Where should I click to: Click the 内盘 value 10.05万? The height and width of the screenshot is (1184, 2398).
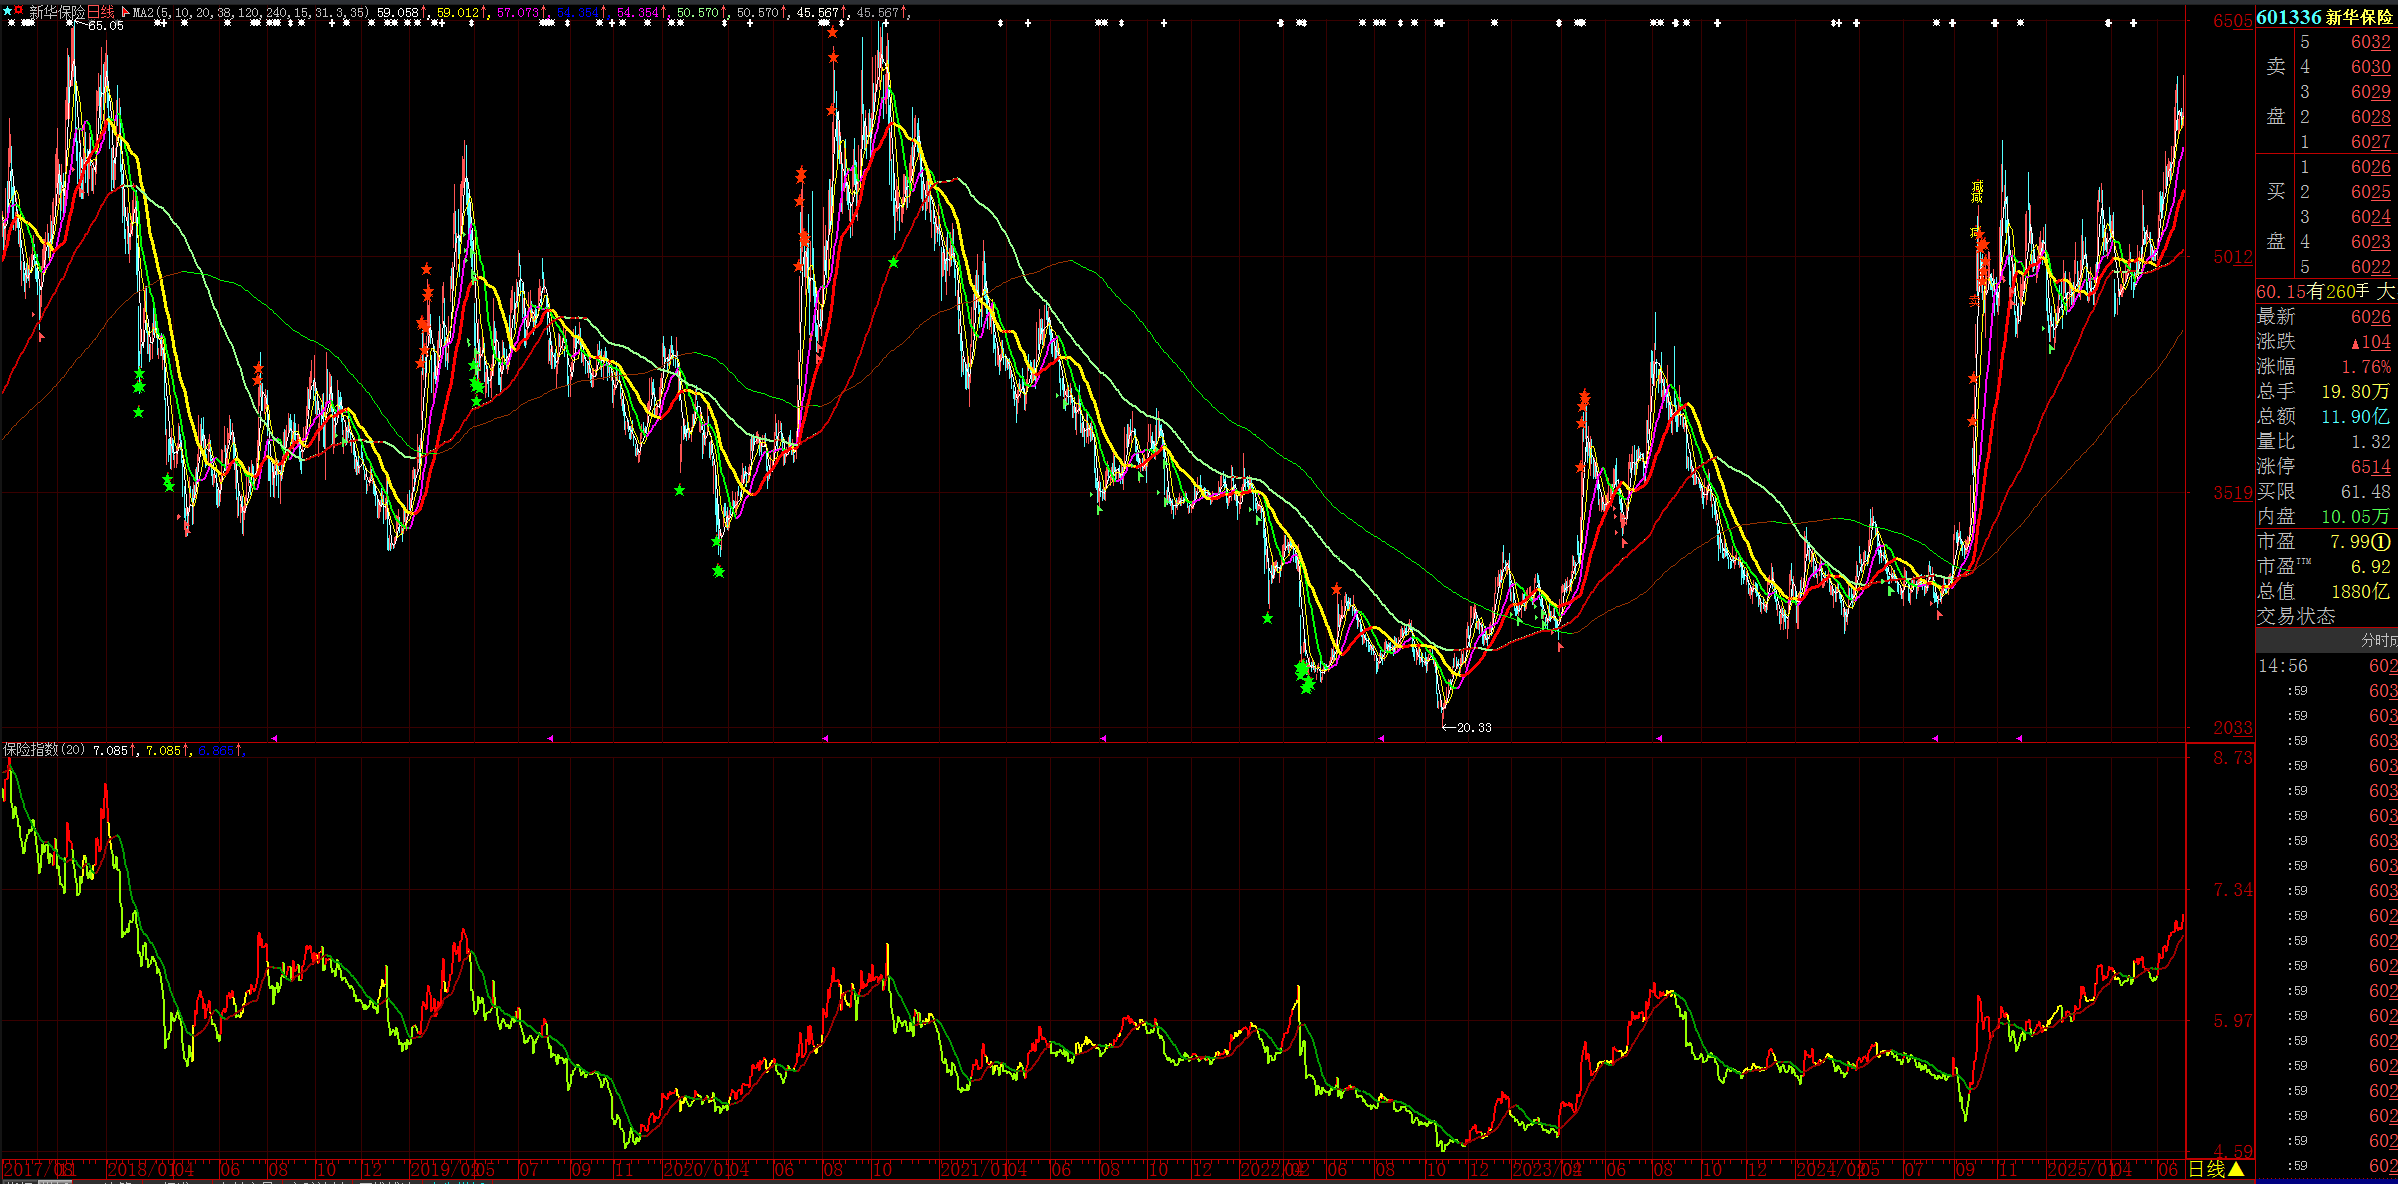(2355, 517)
